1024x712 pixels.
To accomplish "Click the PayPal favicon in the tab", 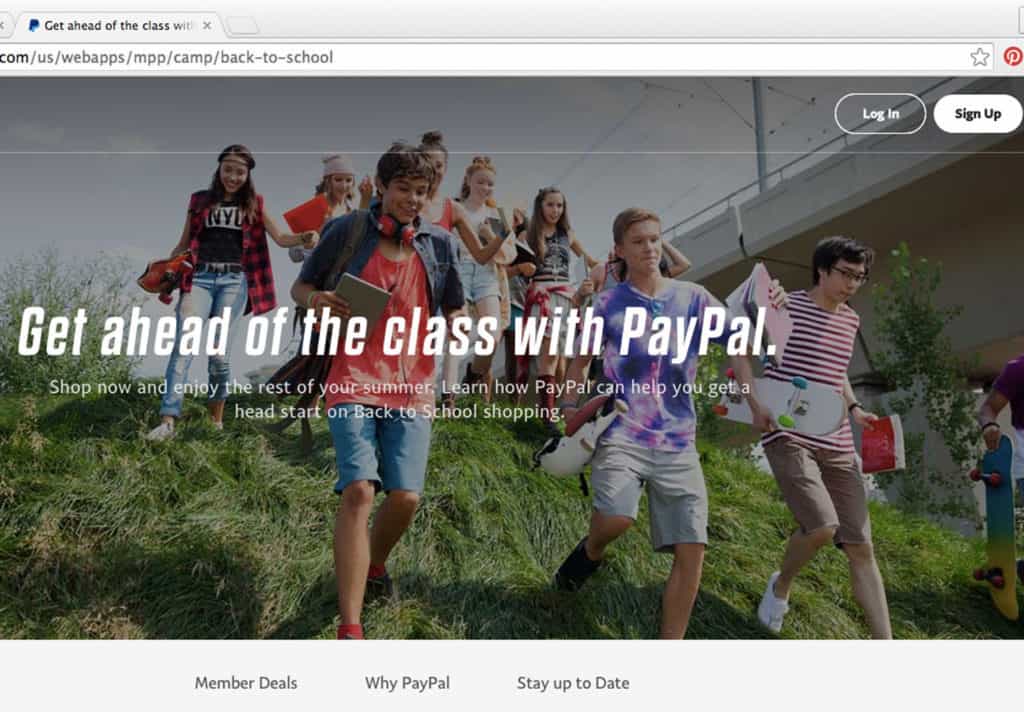I will (33, 25).
